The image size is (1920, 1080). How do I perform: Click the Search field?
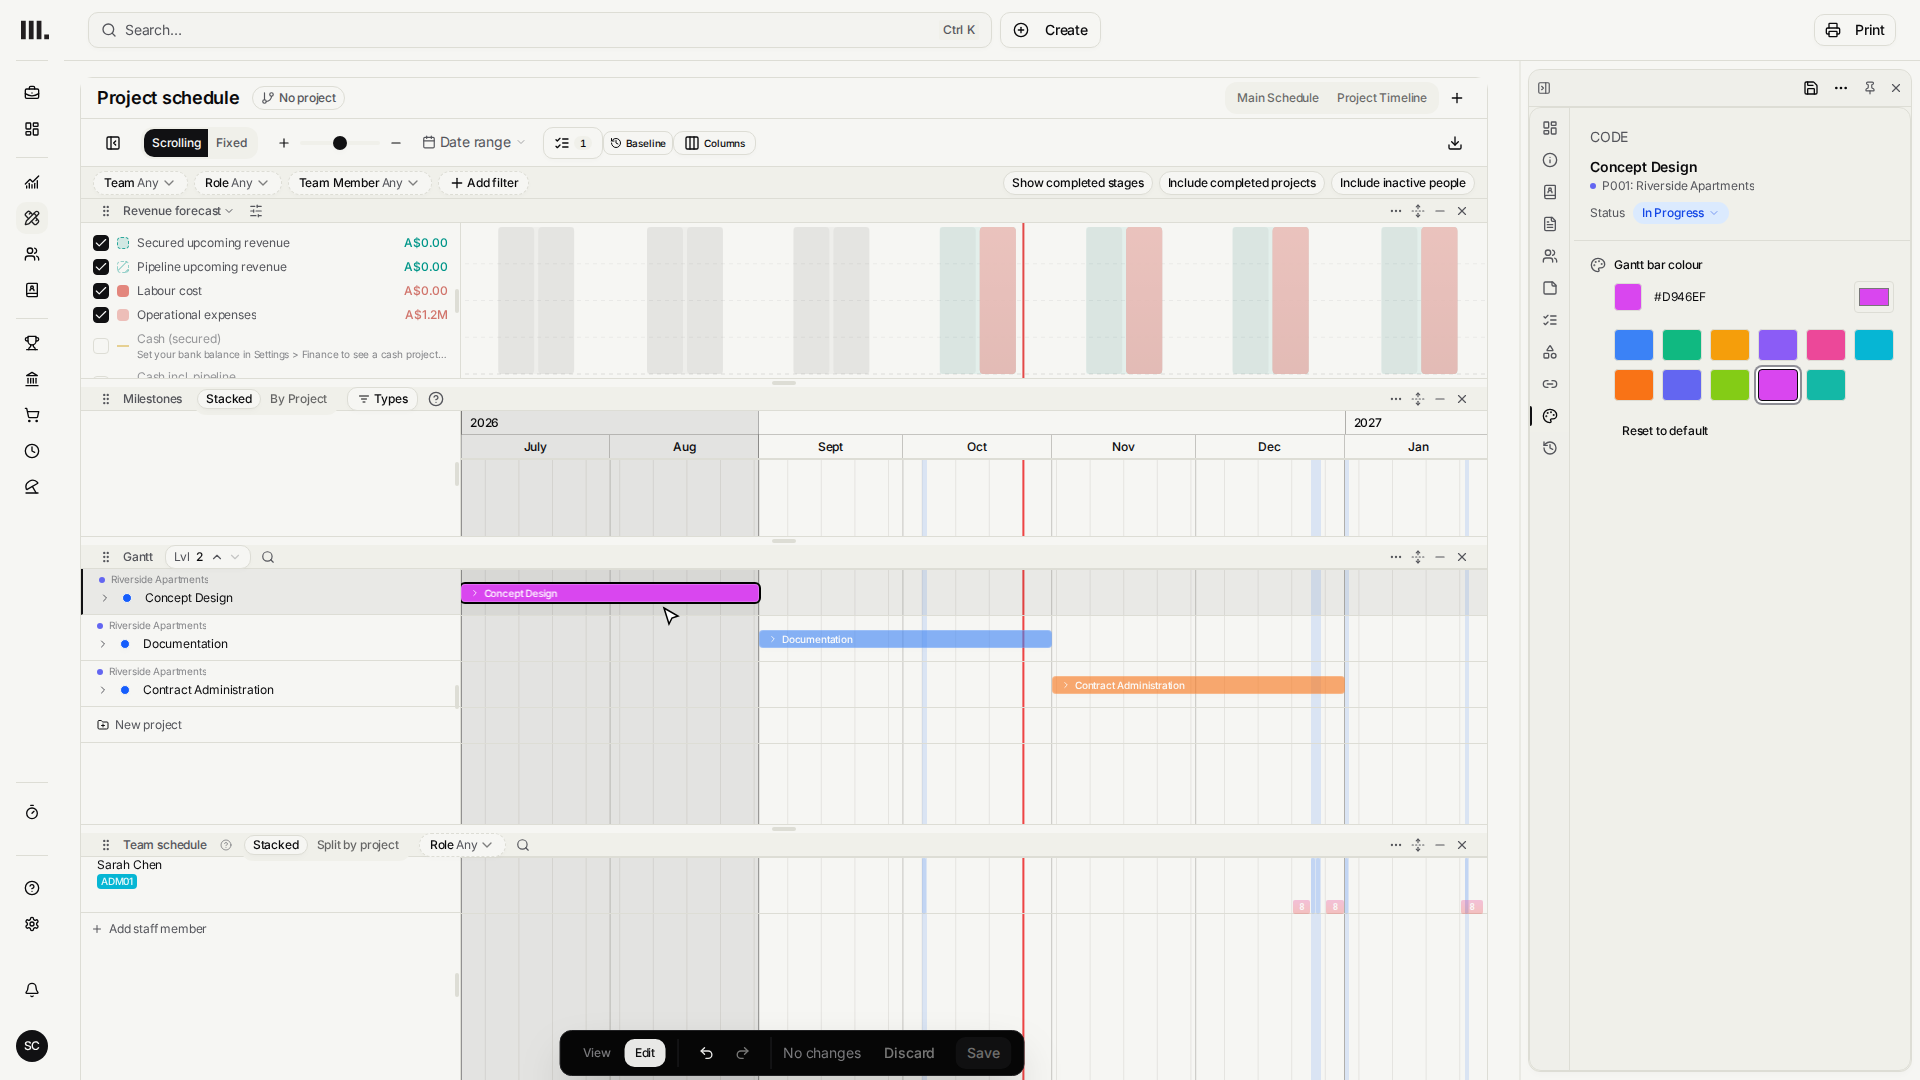540,30
